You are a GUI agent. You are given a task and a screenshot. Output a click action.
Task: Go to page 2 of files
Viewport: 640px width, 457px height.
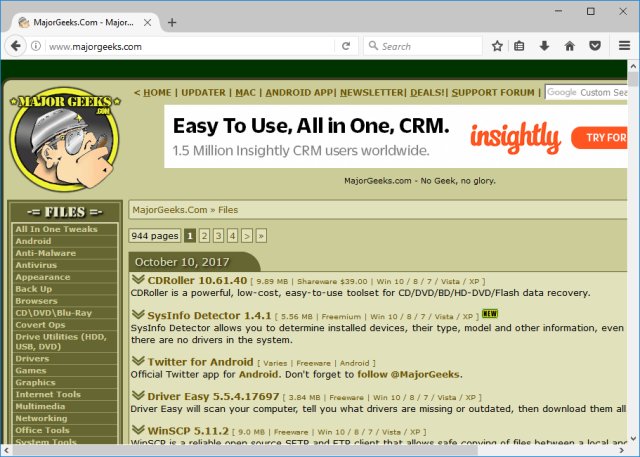[x=204, y=236]
